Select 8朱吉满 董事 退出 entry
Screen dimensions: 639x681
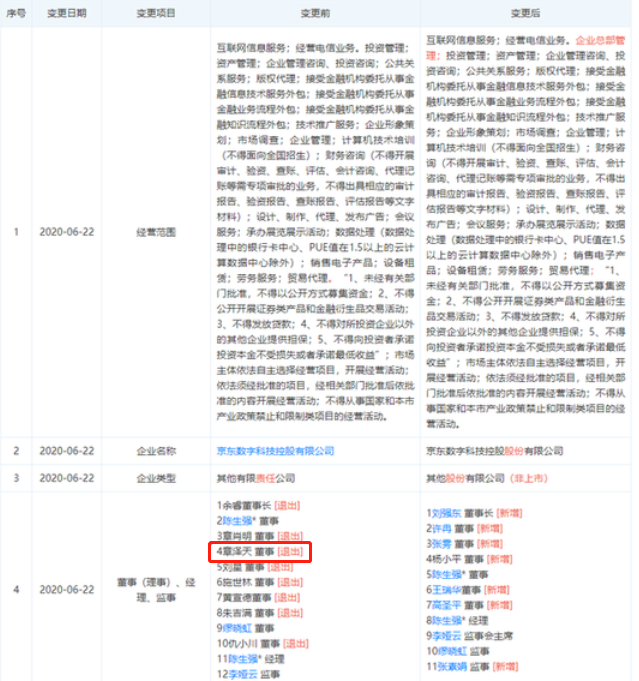[x=260, y=613]
